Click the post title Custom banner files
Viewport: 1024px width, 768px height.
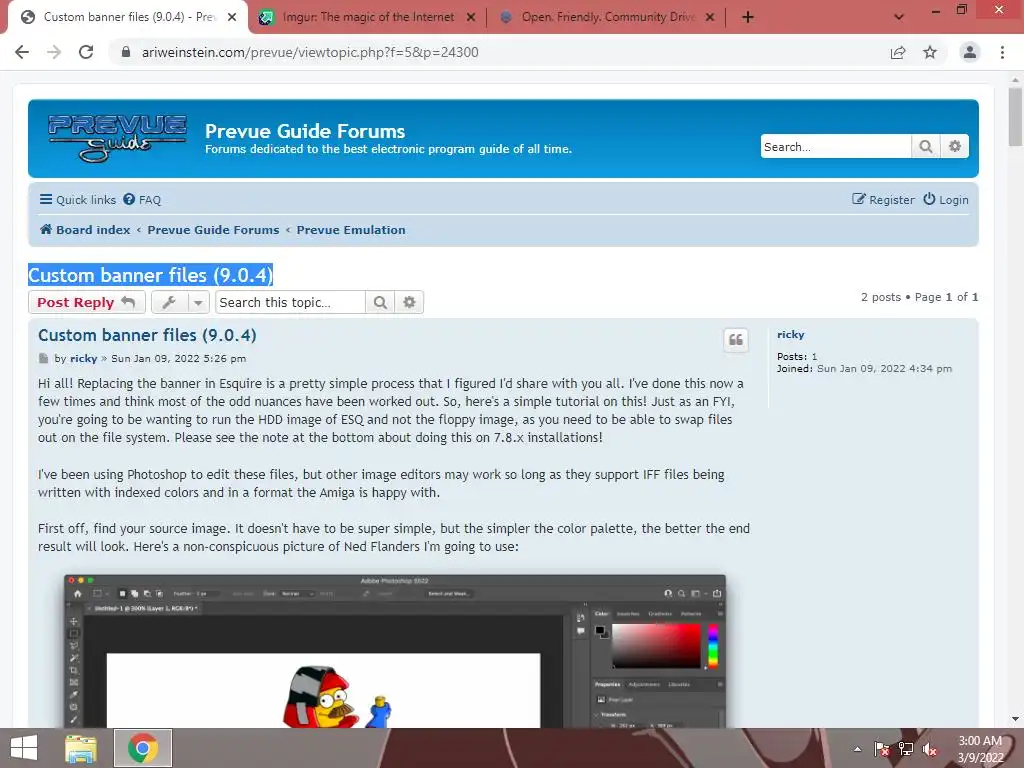(147, 335)
